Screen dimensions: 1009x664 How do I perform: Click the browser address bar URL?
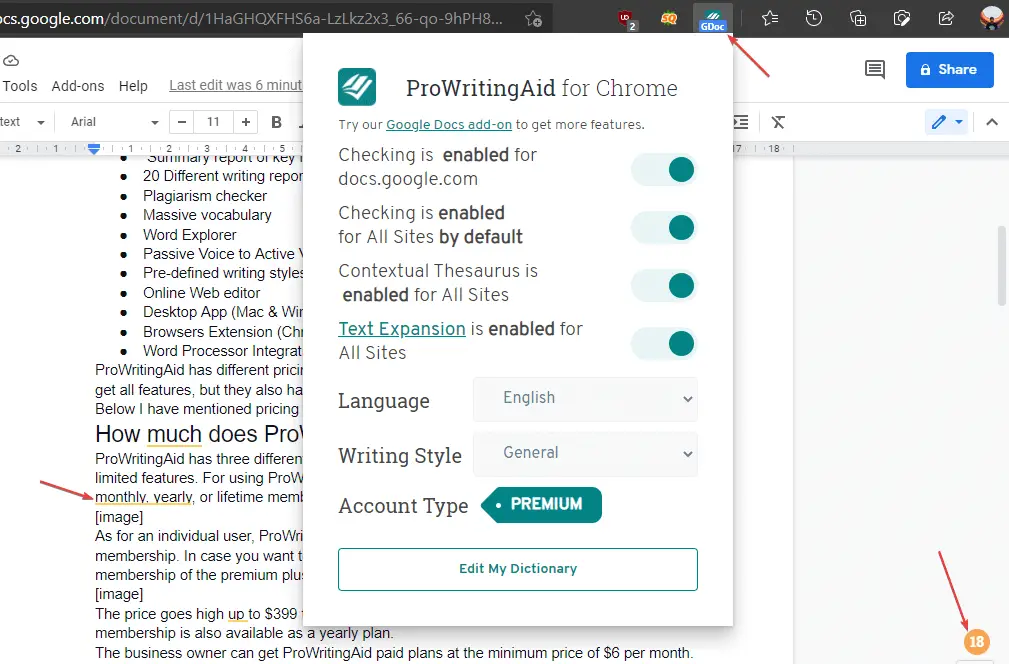pos(251,19)
